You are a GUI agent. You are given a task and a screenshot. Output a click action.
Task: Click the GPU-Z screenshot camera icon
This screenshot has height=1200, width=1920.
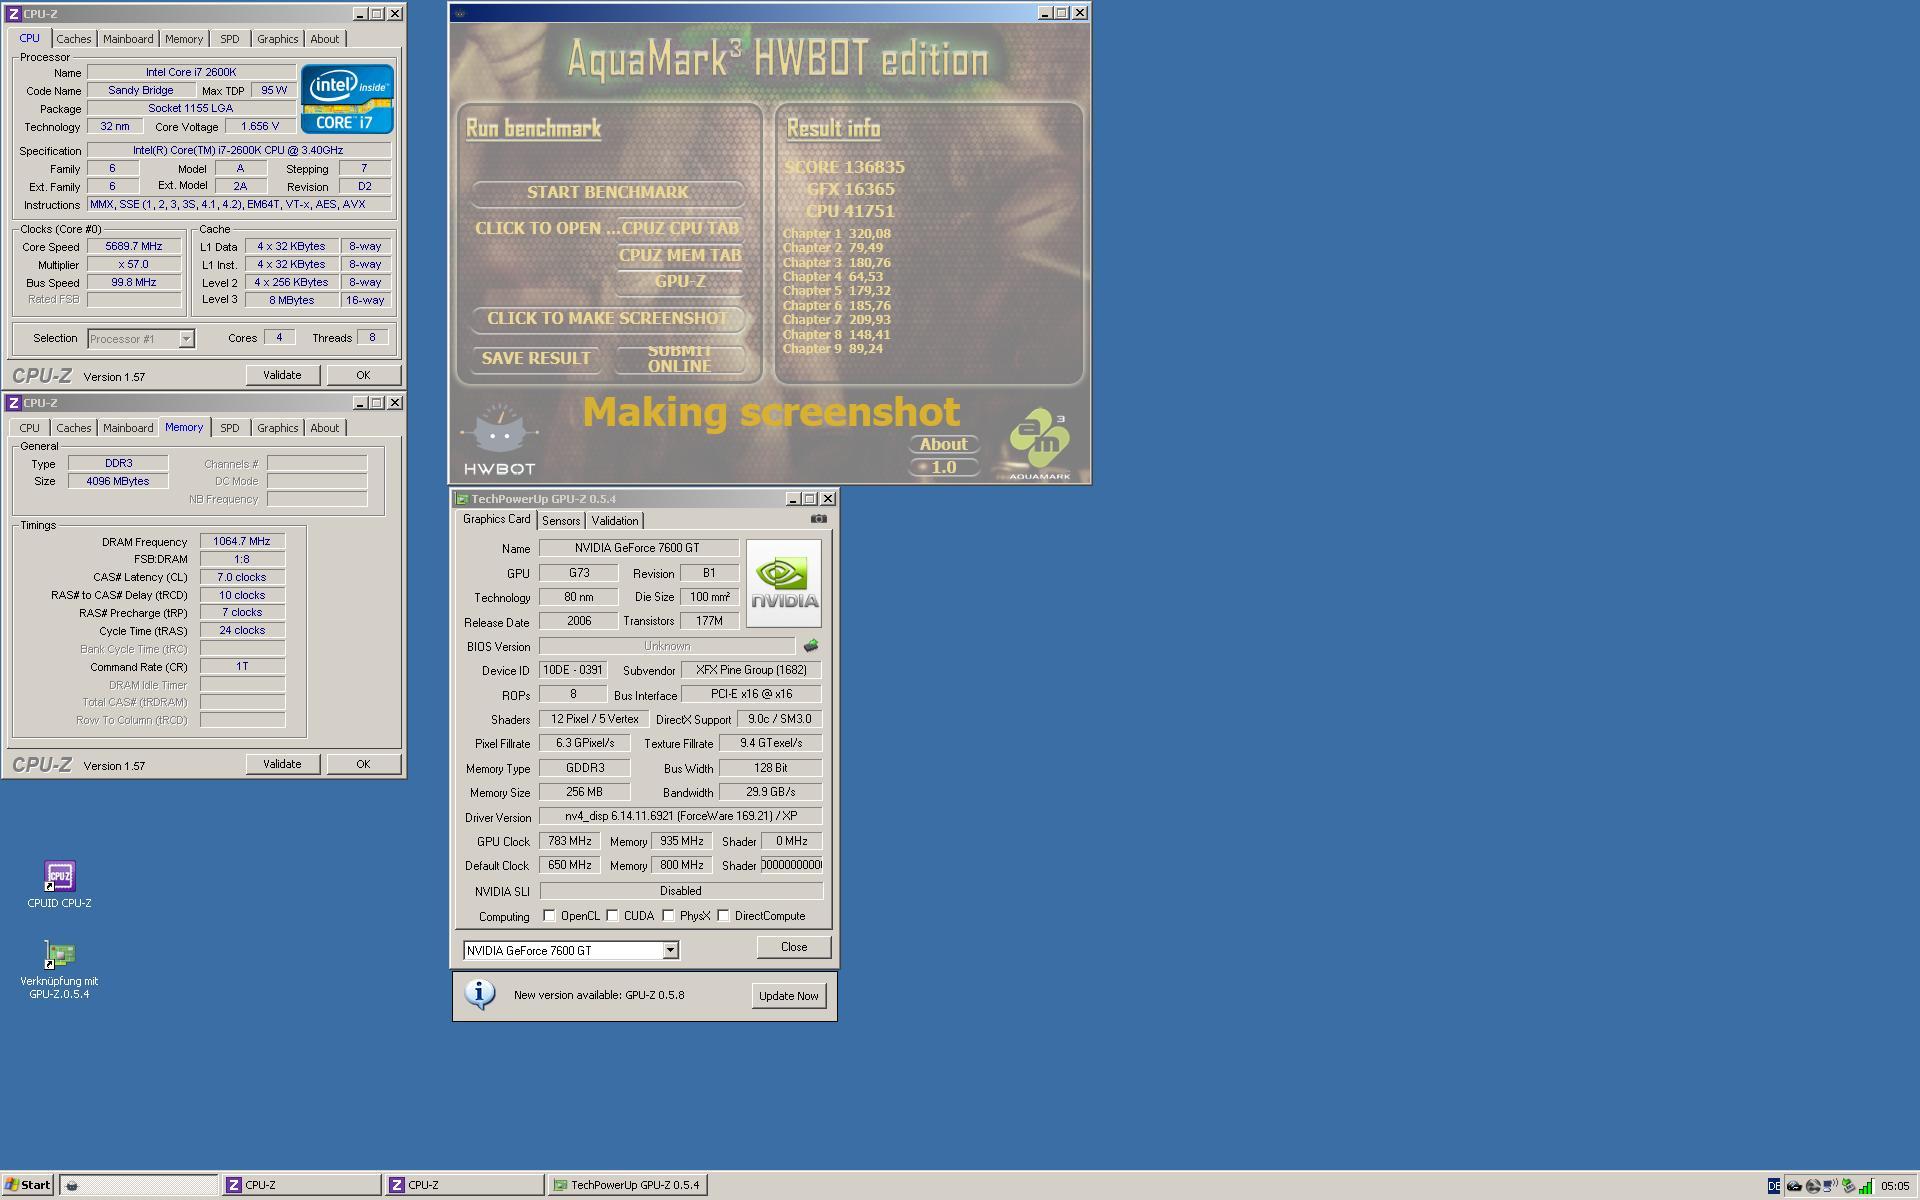click(x=819, y=519)
